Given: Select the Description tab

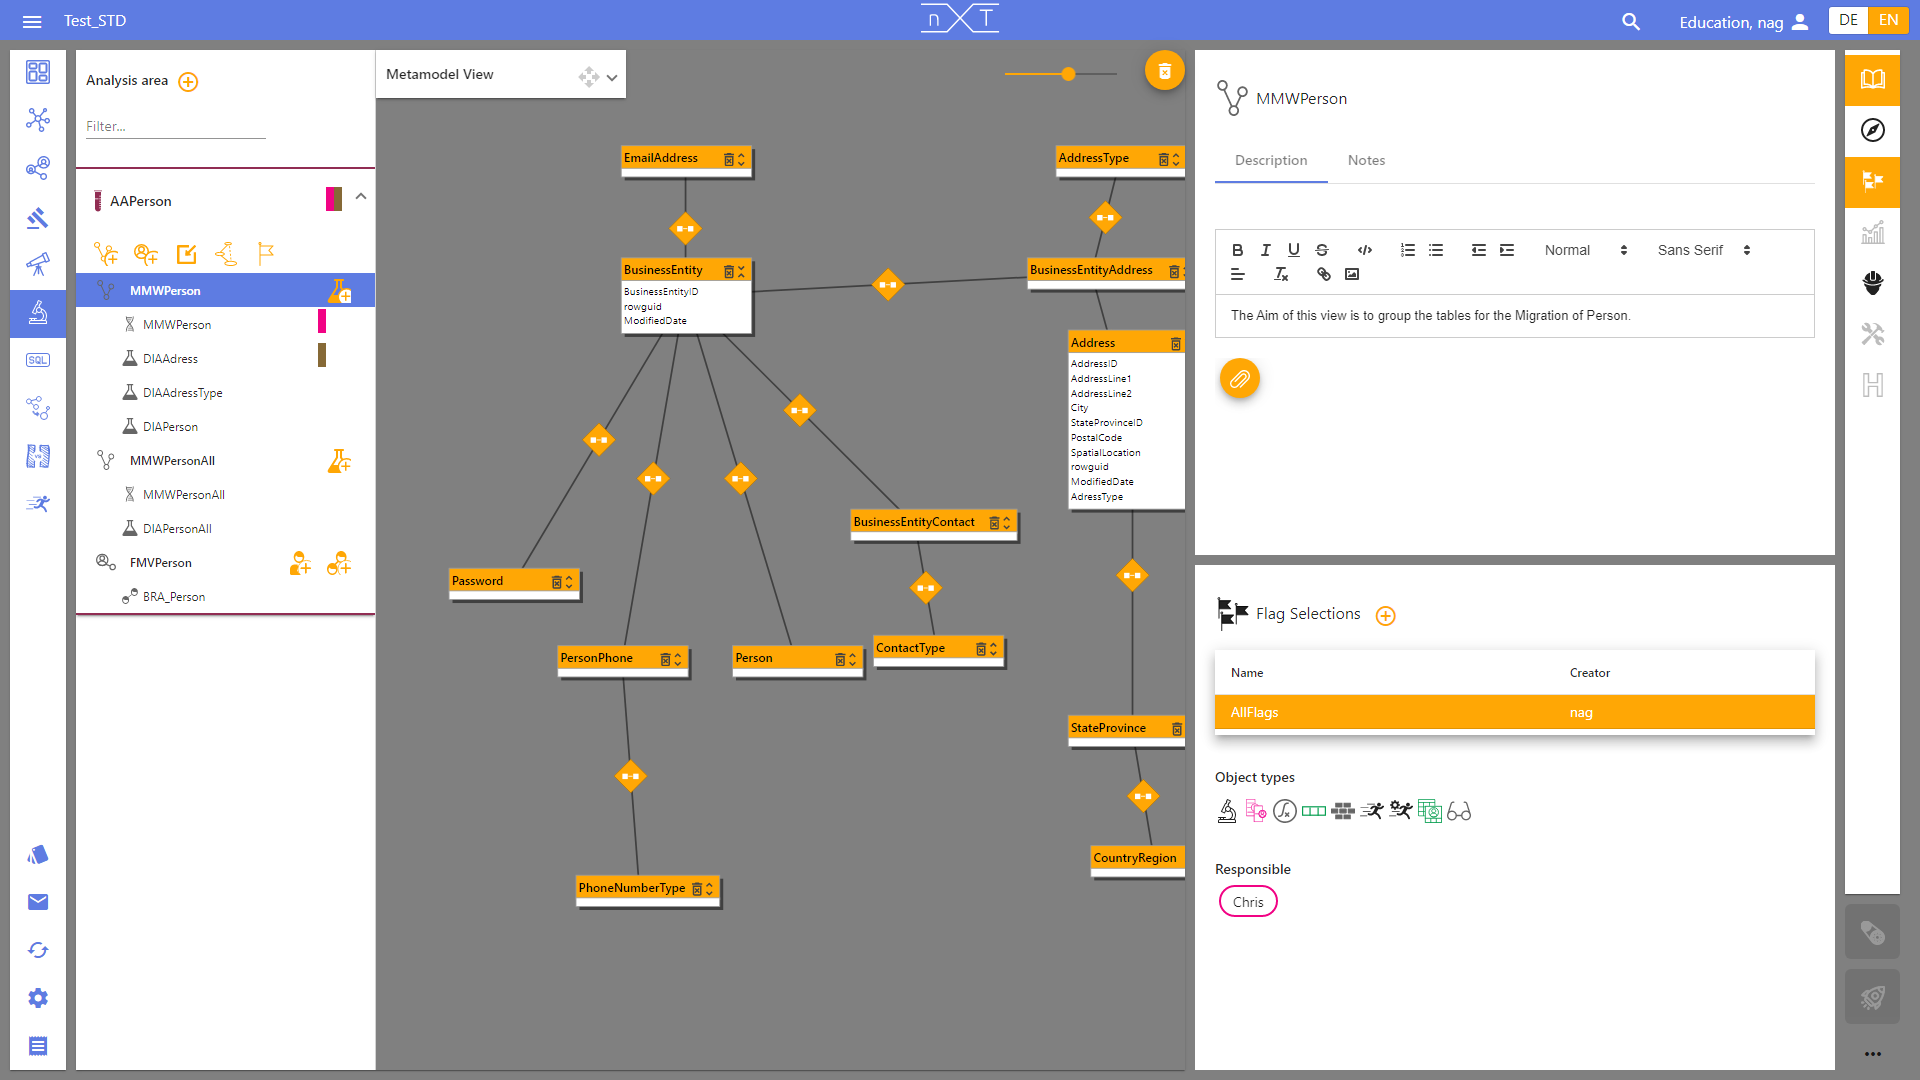Looking at the screenshot, I should (x=1270, y=160).
